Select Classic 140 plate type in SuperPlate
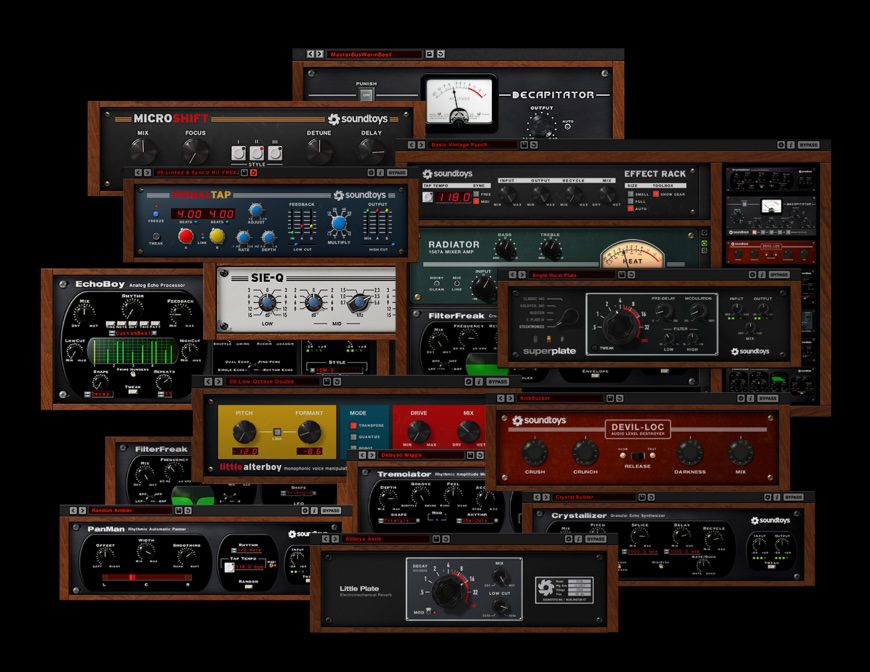Viewport: 870px width, 672px height. pyautogui.click(x=534, y=300)
